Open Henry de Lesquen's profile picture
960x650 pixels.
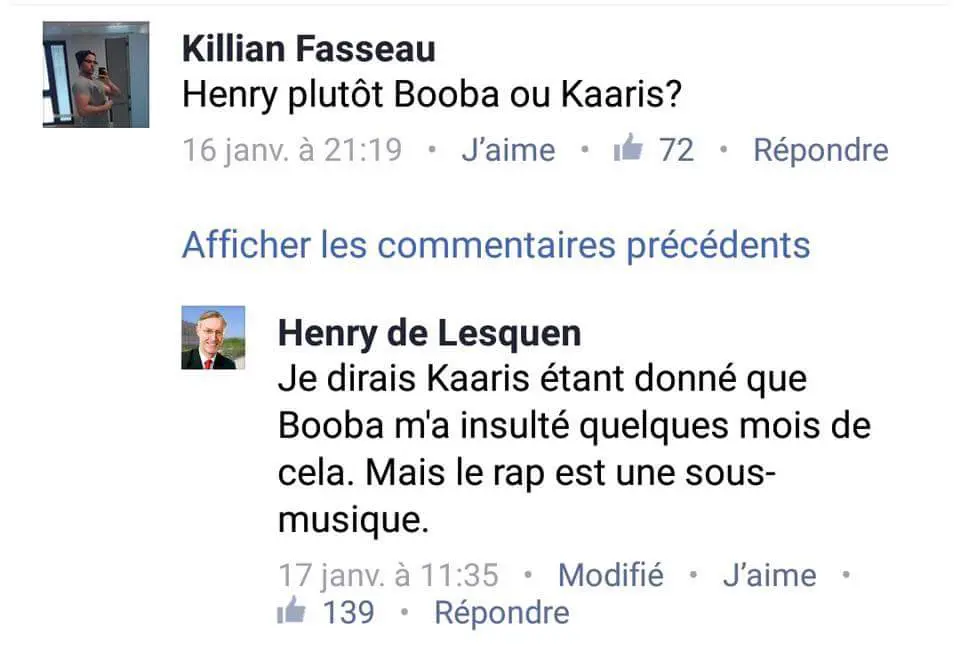point(213,338)
